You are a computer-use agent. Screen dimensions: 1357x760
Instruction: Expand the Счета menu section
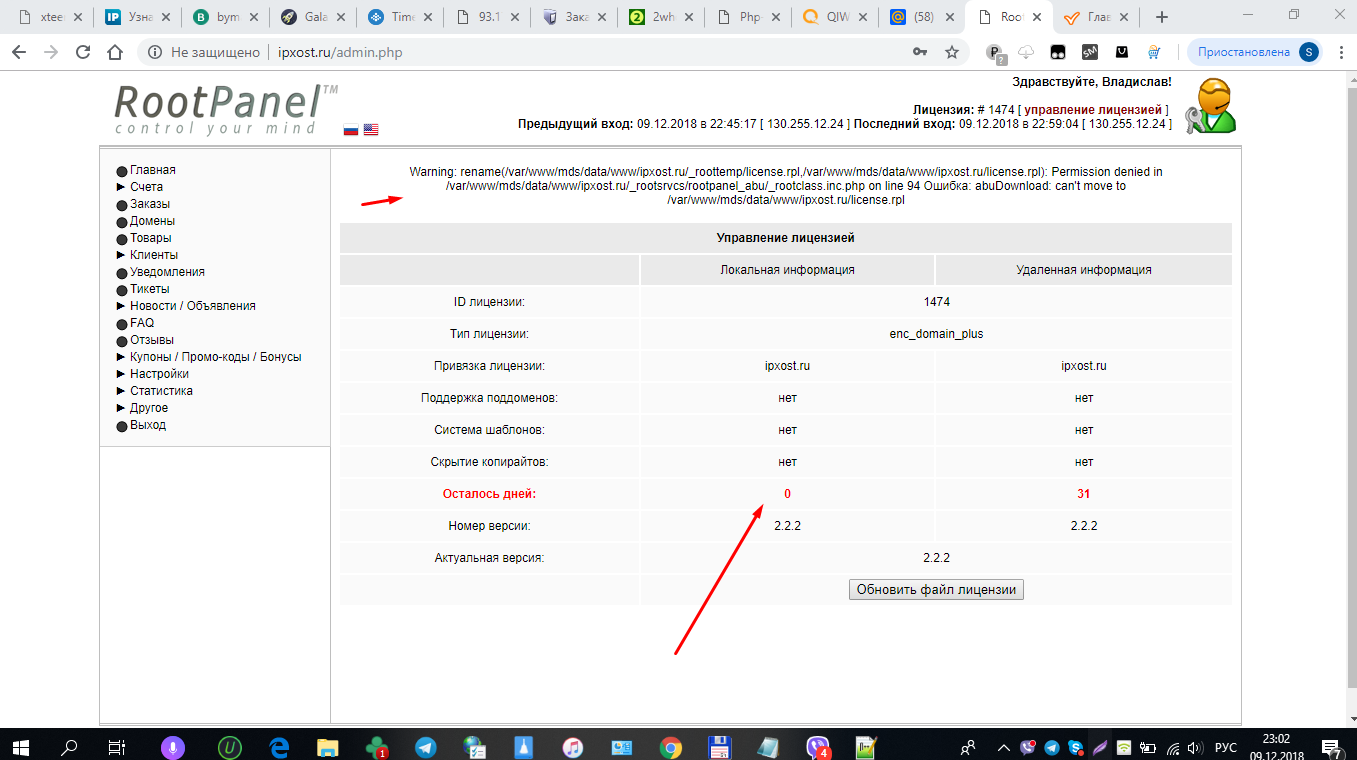(x=146, y=187)
